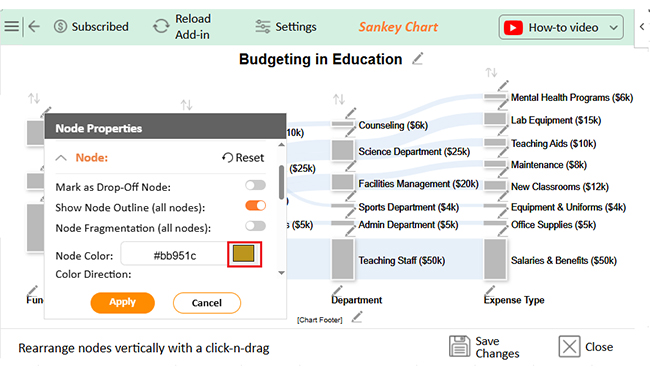
Task: Click the pencil icon next to Chart Footer
Action: (357, 318)
